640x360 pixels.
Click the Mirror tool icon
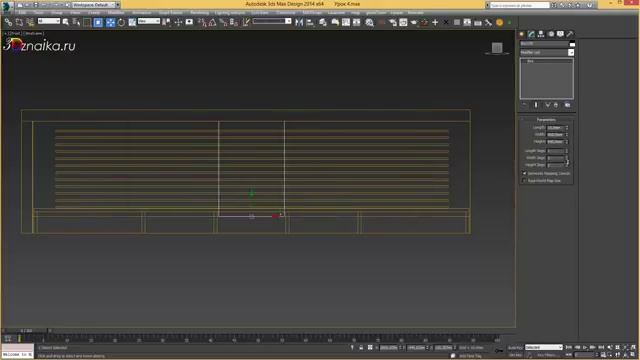(x=299, y=22)
